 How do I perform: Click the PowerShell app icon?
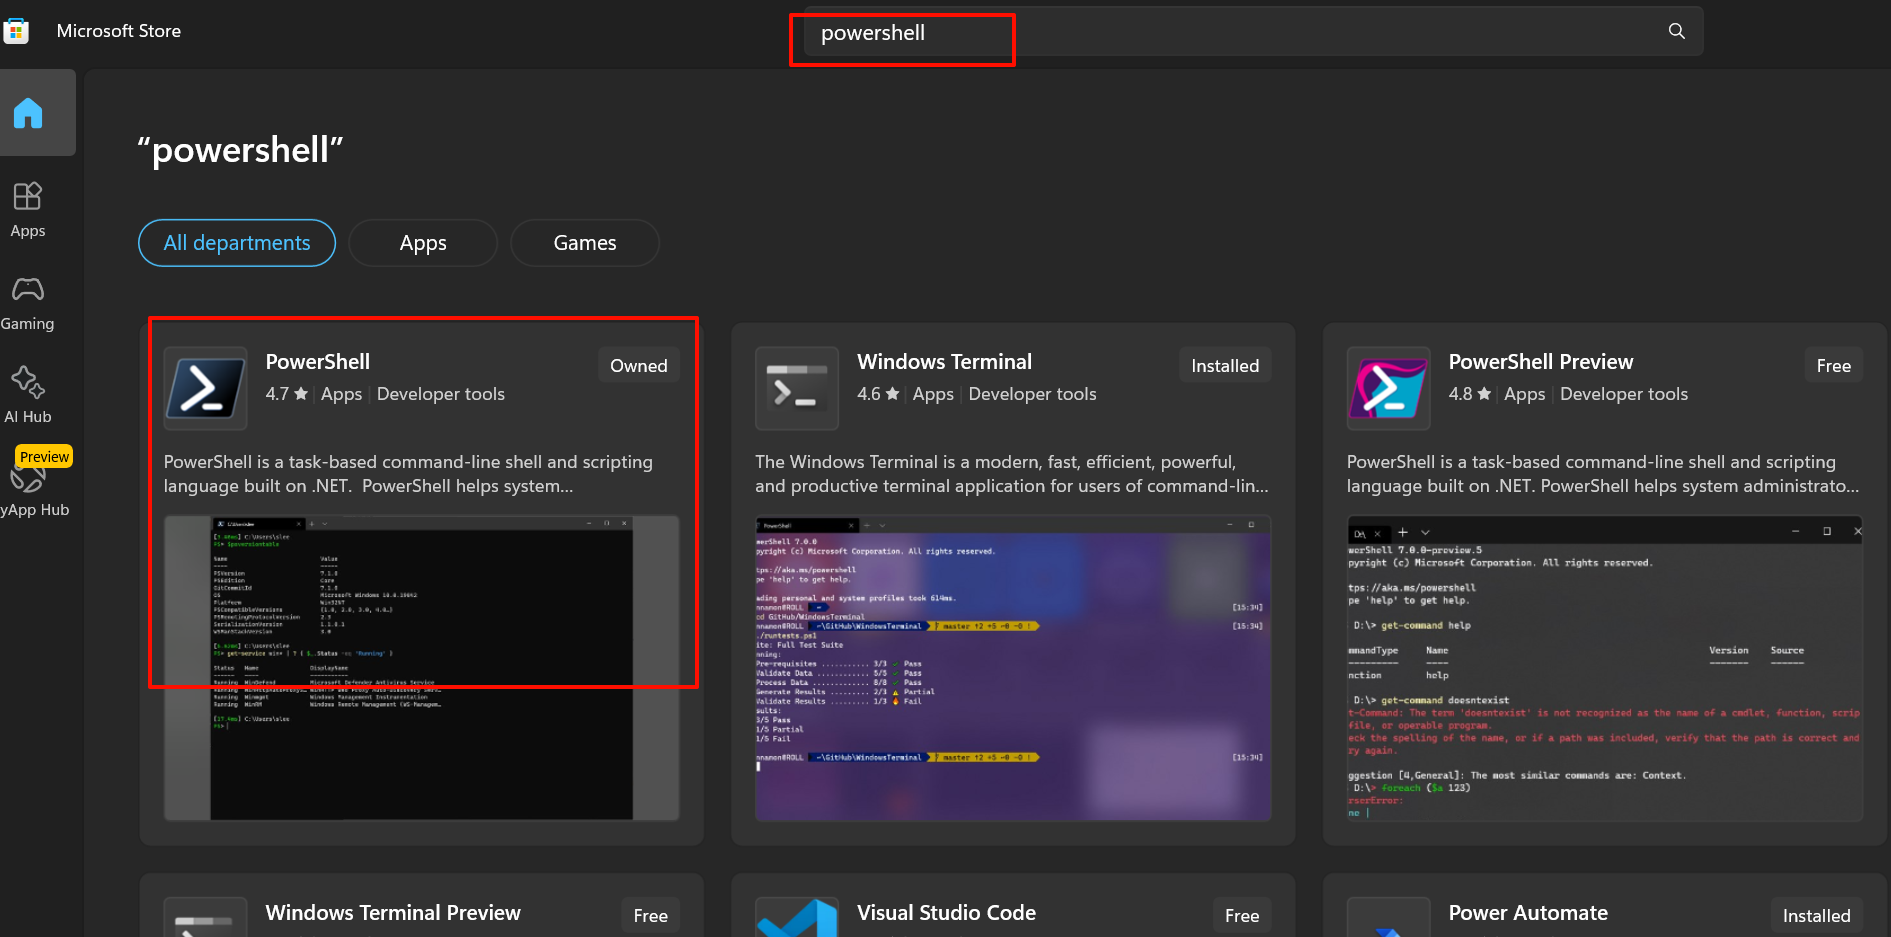click(205, 388)
